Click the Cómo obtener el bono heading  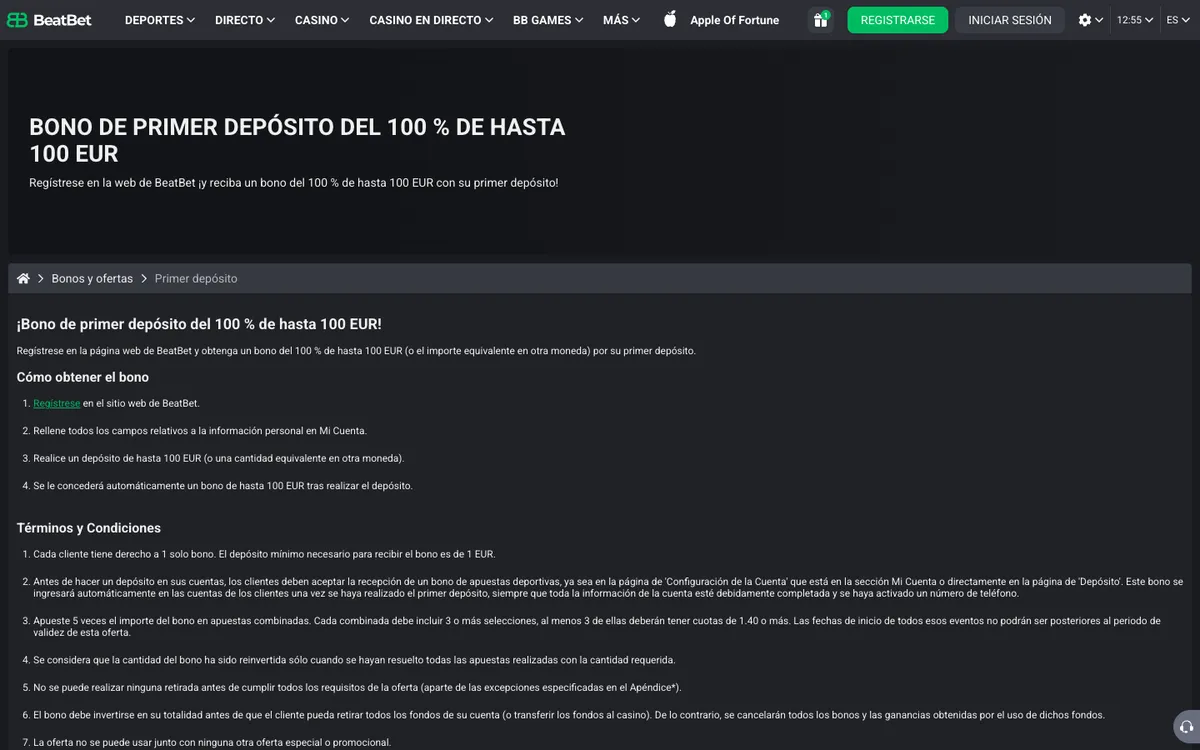83,377
